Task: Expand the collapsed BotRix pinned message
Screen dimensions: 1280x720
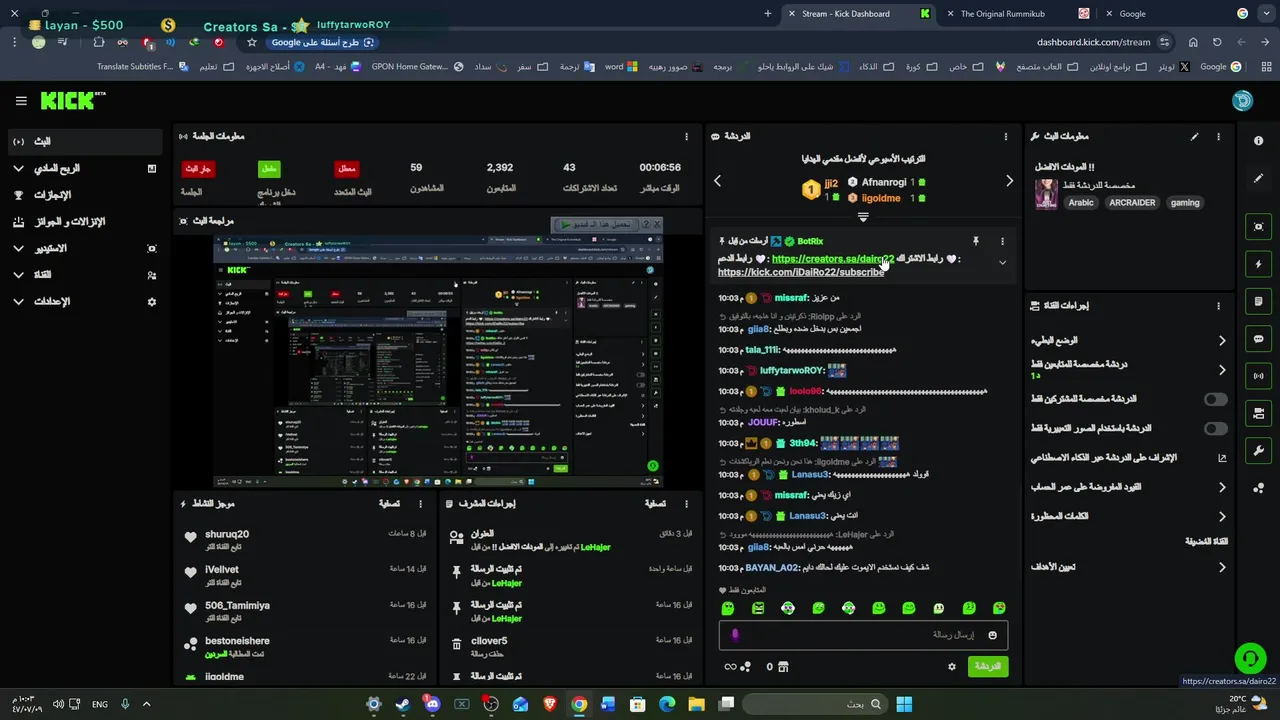Action: pyautogui.click(x=1002, y=263)
